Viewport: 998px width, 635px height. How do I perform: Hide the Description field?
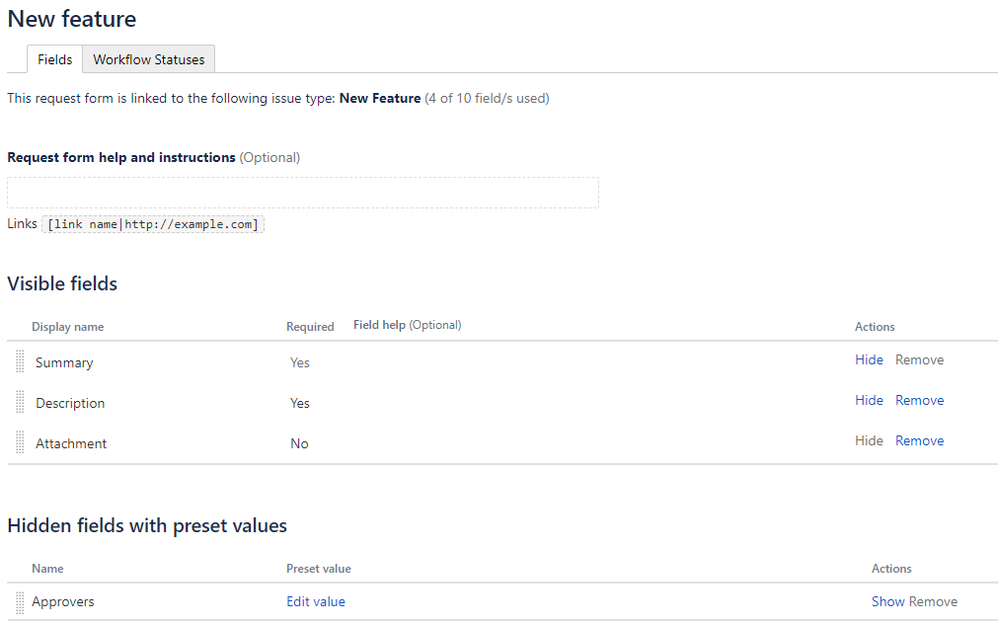pos(868,400)
